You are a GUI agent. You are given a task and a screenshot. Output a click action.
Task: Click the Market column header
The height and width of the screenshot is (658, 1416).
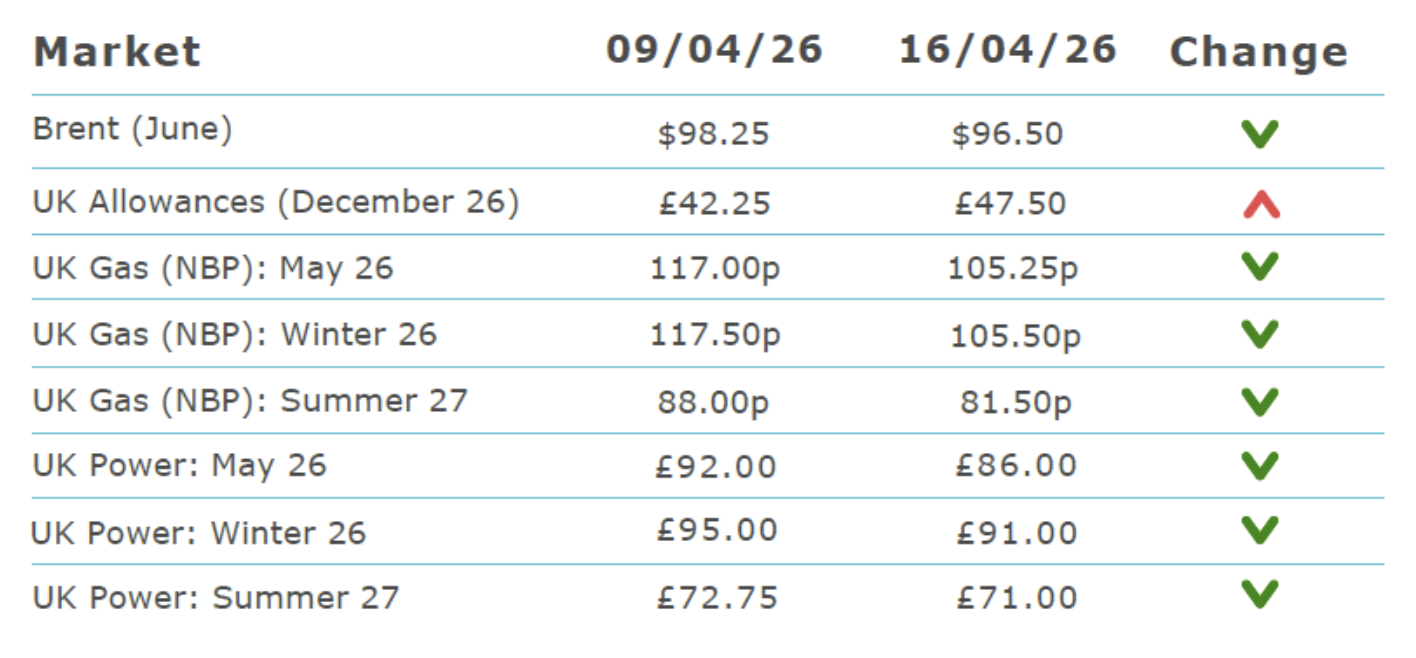click(x=117, y=52)
